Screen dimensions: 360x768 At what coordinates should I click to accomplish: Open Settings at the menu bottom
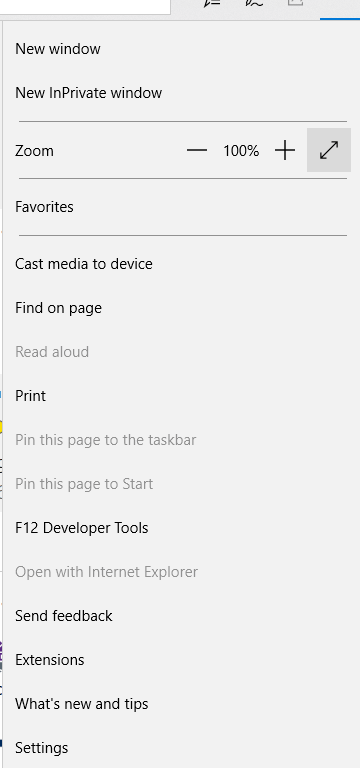181,748
